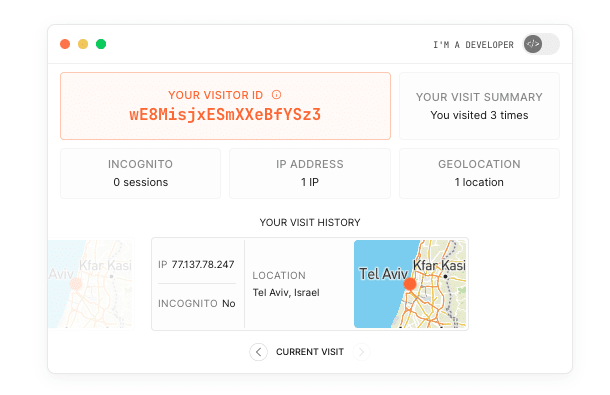Toggle the I'm a Developer switch
This screenshot has width=610, height=395.
point(541,44)
